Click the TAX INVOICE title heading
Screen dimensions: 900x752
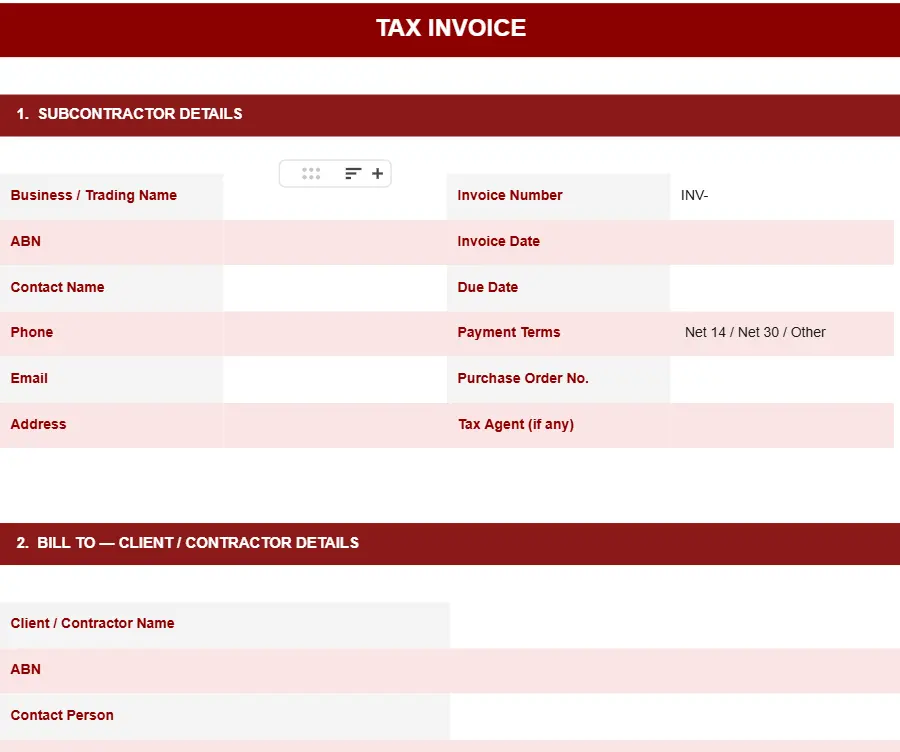pyautogui.click(x=451, y=28)
